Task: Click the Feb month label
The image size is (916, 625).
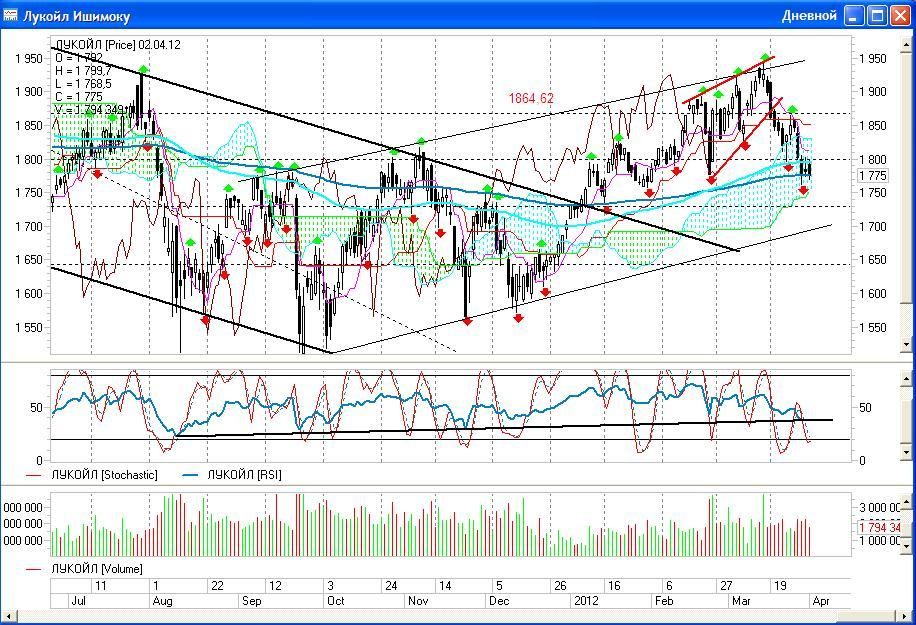Action: coord(664,600)
